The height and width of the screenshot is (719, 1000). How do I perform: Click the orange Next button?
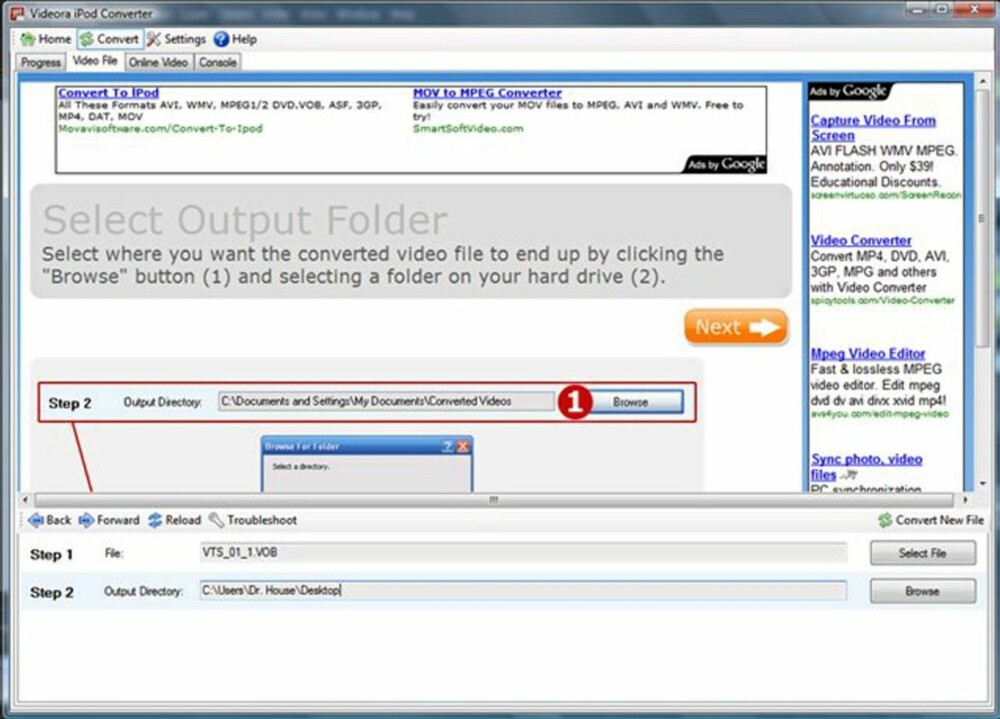(x=736, y=327)
